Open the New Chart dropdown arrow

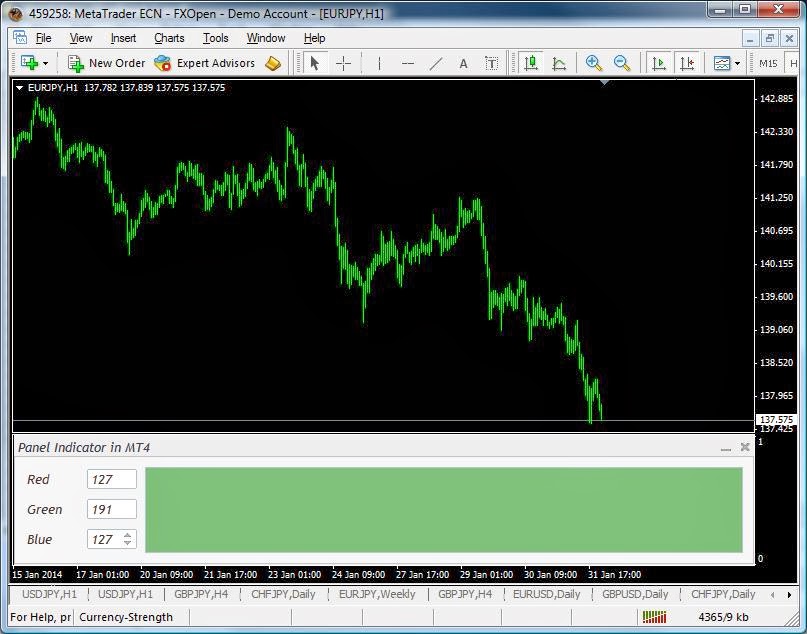click(x=46, y=63)
